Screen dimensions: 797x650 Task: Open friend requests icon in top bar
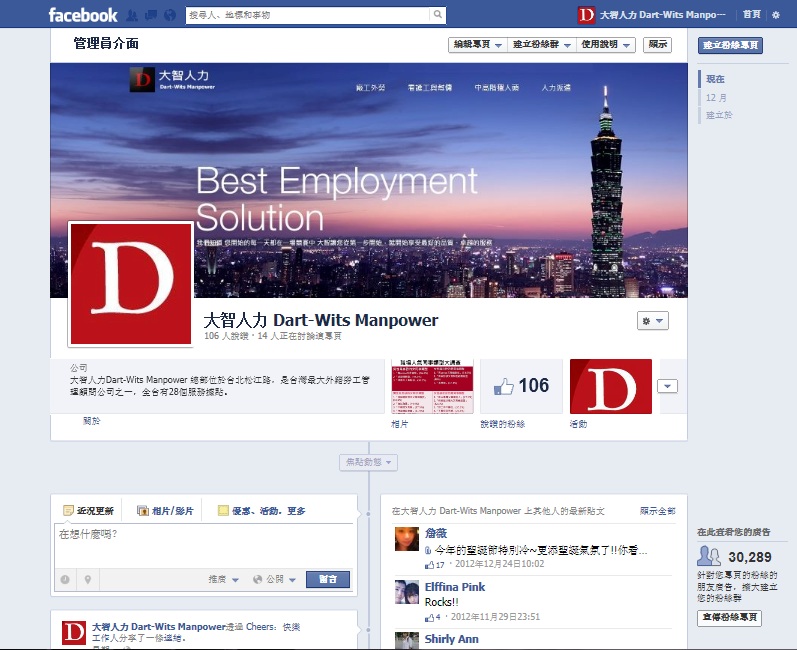(x=132, y=15)
